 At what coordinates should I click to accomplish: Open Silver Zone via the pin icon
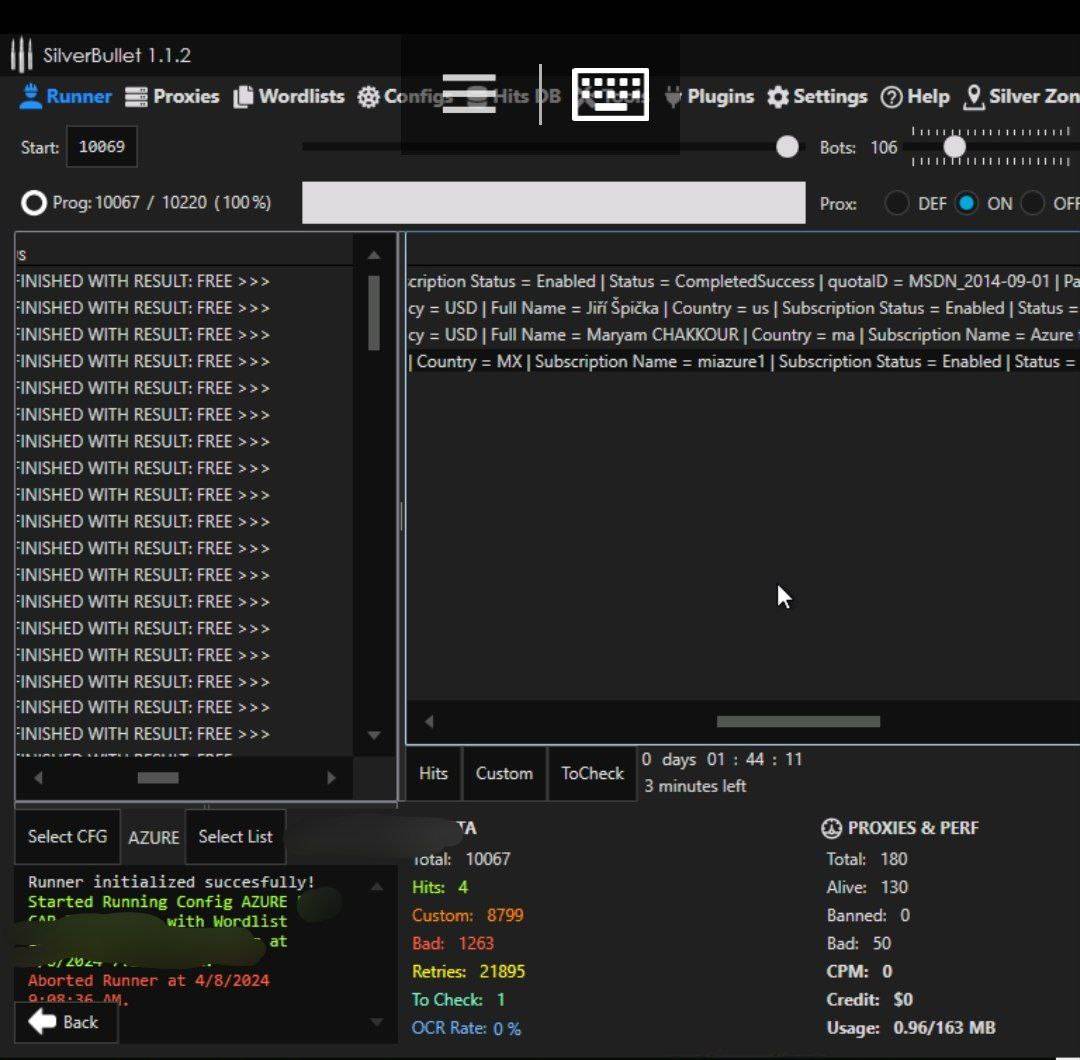click(973, 97)
